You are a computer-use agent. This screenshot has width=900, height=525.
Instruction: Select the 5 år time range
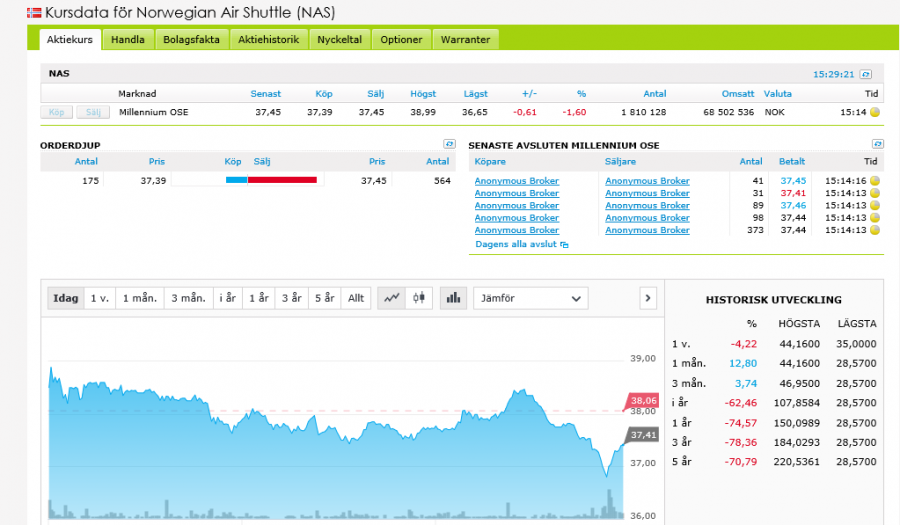323,298
